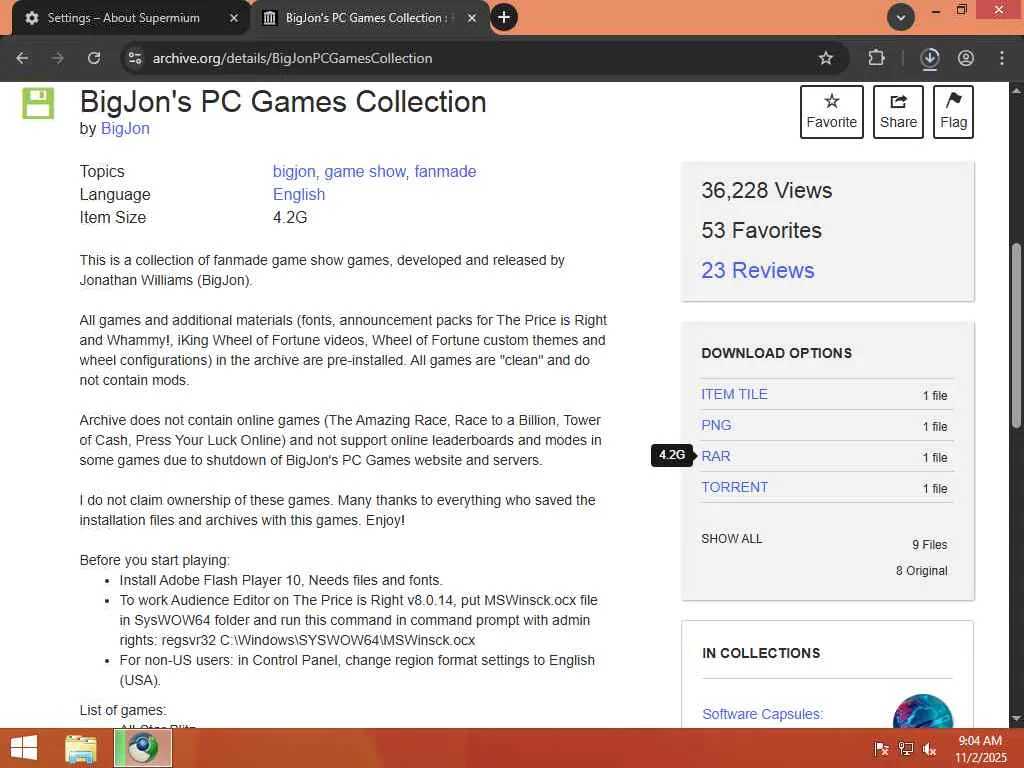
Task: Click the Item Size value 4.2G
Action: pyautogui.click(x=290, y=217)
